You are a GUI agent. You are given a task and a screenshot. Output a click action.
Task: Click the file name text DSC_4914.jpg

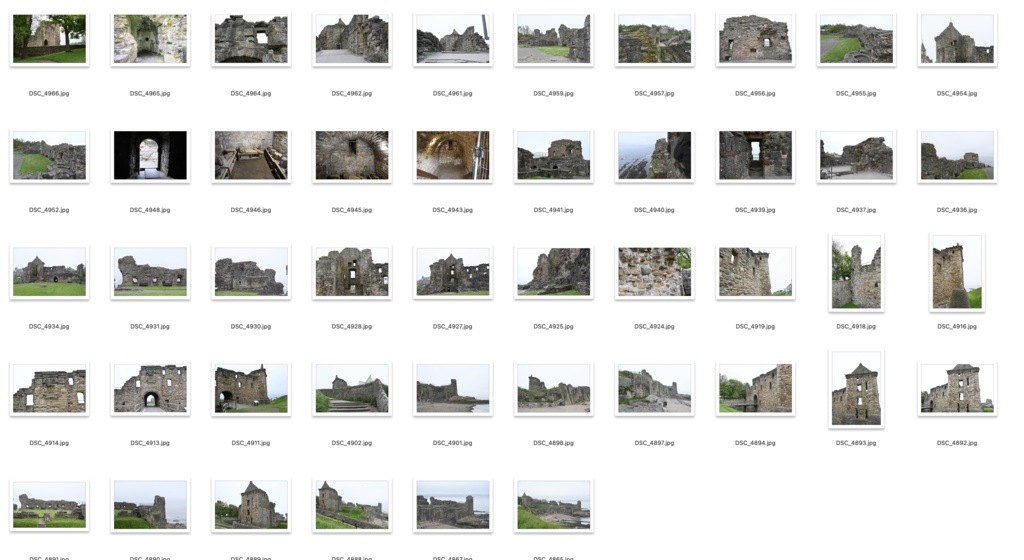[49, 443]
